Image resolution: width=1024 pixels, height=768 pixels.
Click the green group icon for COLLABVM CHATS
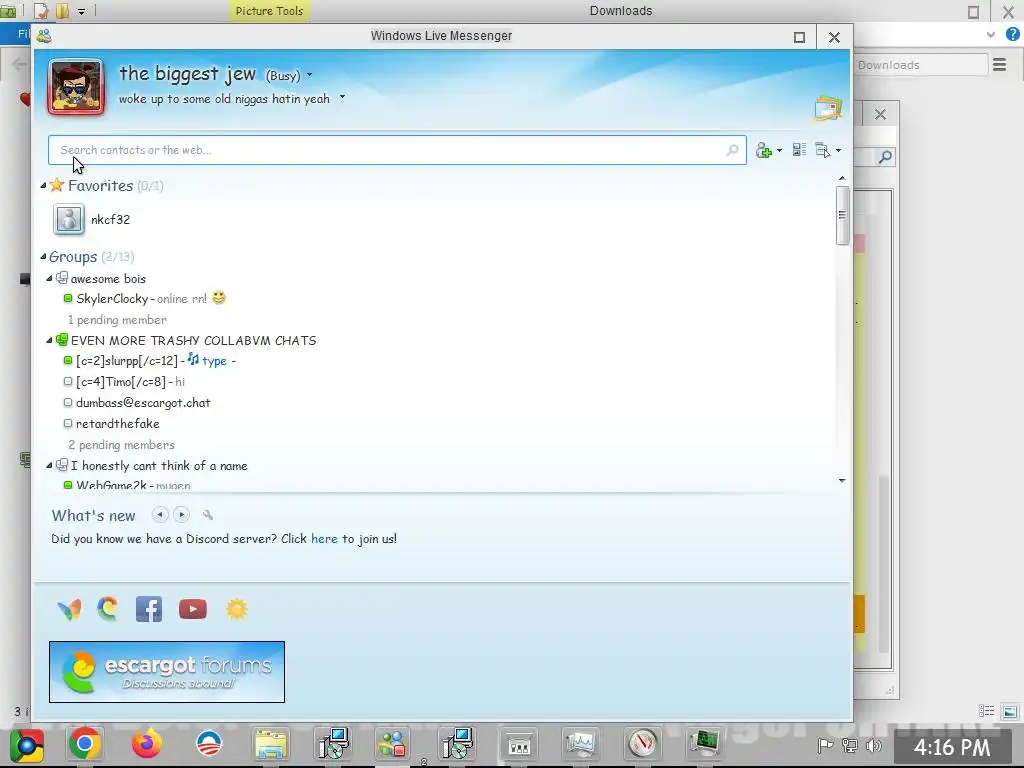61,340
